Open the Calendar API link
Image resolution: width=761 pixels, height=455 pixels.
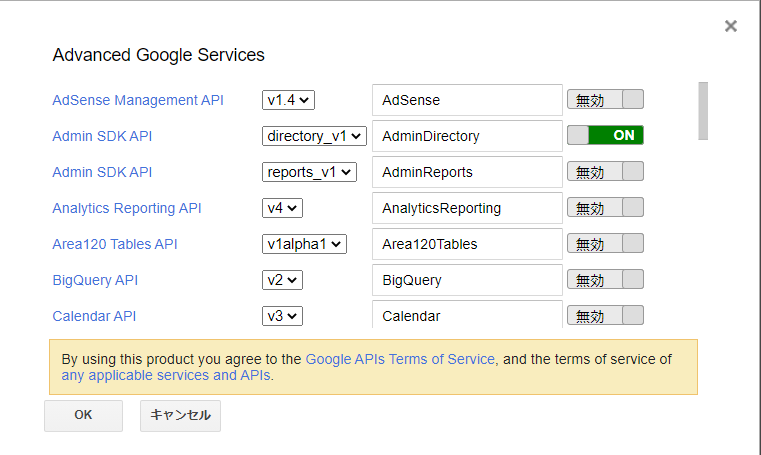(94, 316)
